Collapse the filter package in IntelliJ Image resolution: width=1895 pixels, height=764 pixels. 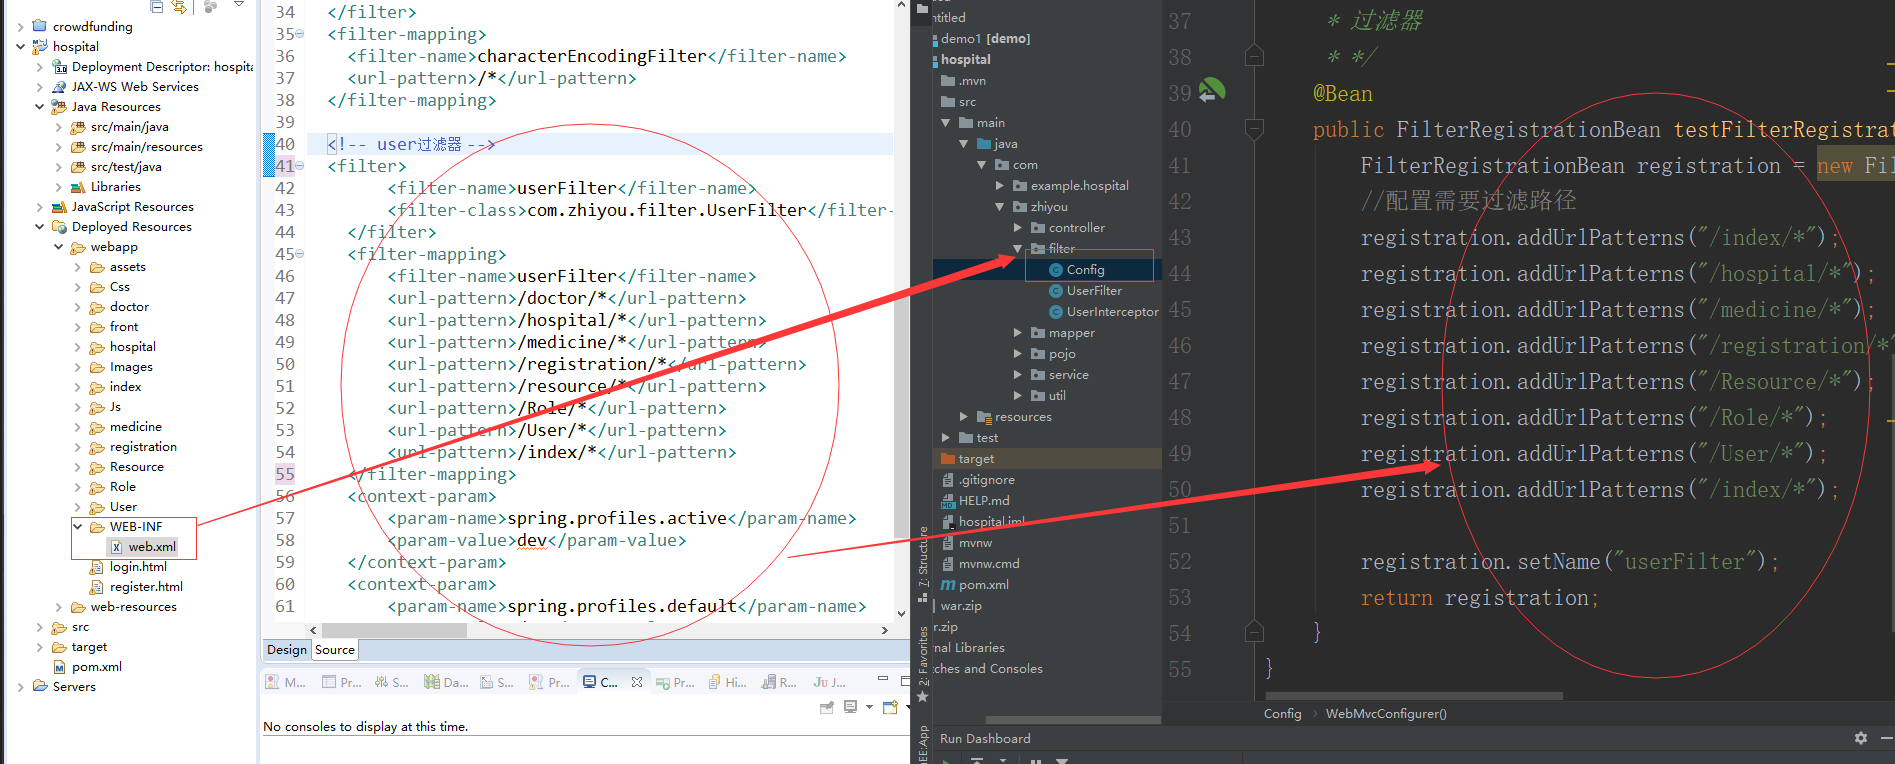tap(1018, 249)
